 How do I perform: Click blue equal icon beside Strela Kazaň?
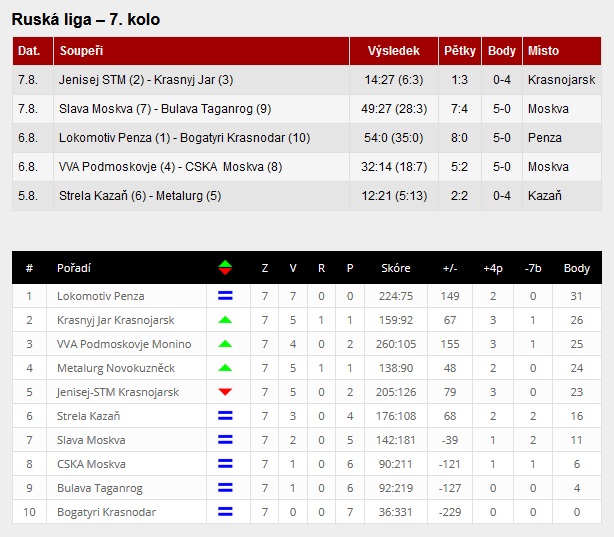pyautogui.click(x=225, y=416)
